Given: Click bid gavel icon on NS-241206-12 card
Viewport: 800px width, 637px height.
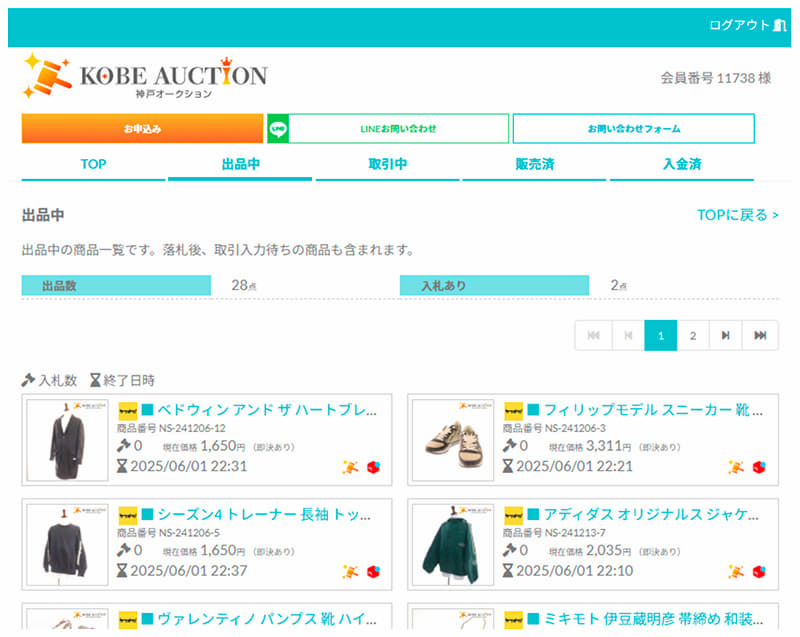Looking at the screenshot, I should click(123, 446).
